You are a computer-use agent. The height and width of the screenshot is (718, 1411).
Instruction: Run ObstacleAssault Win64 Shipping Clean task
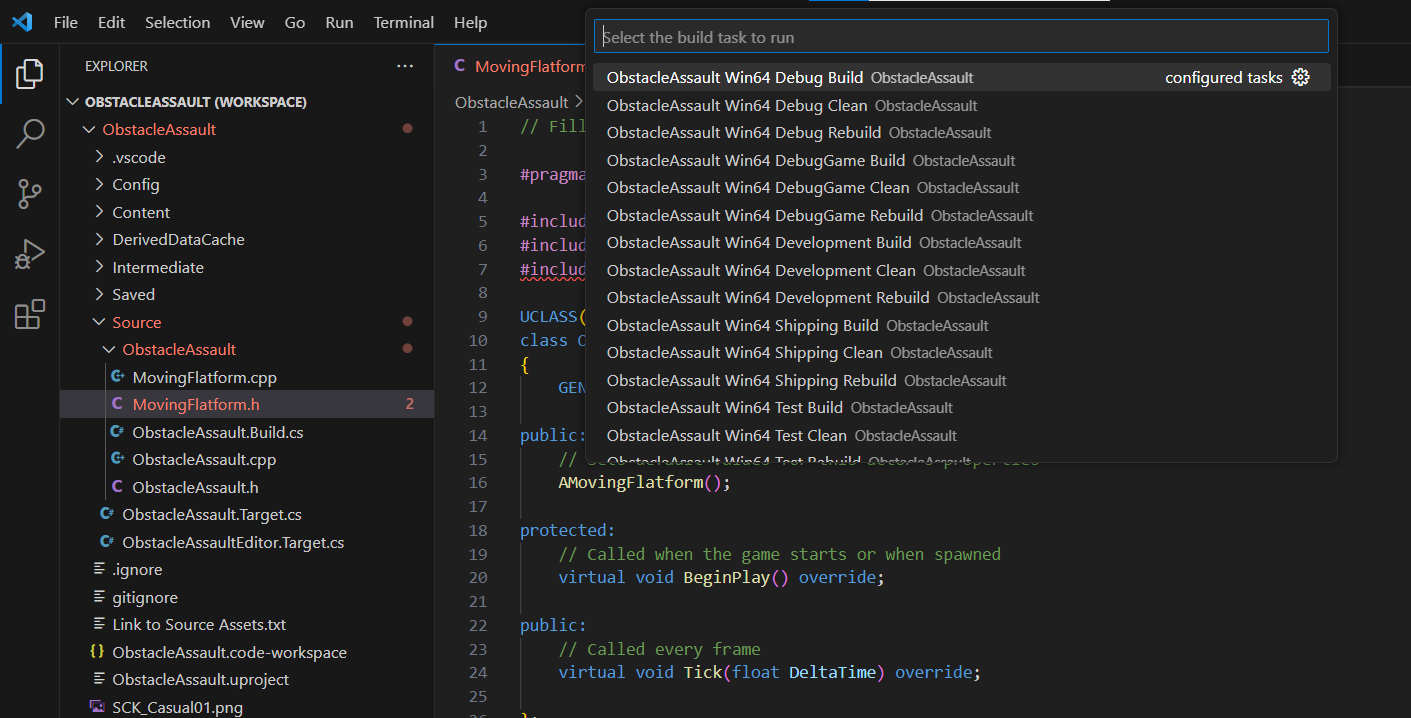pyautogui.click(x=961, y=352)
